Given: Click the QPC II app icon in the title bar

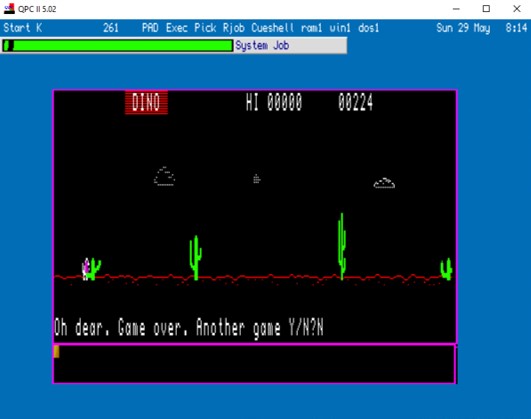Looking at the screenshot, I should [9, 9].
